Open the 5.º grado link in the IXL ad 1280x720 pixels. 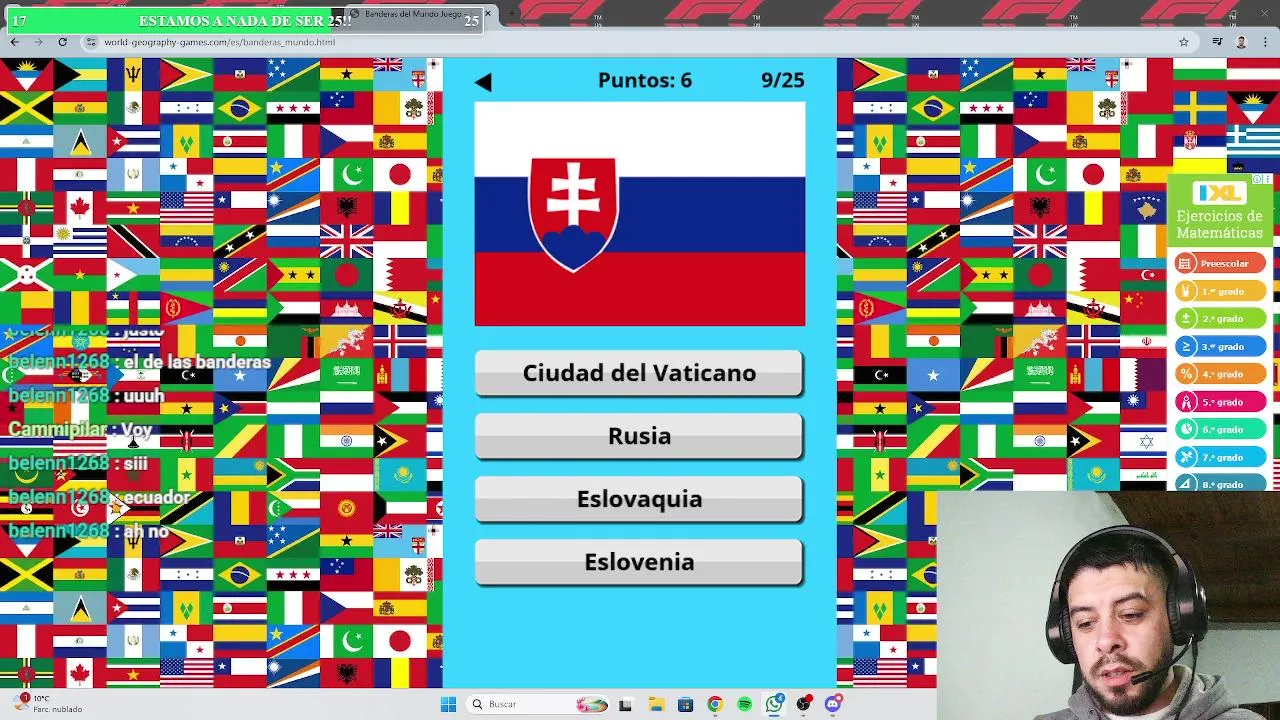click(x=1220, y=402)
